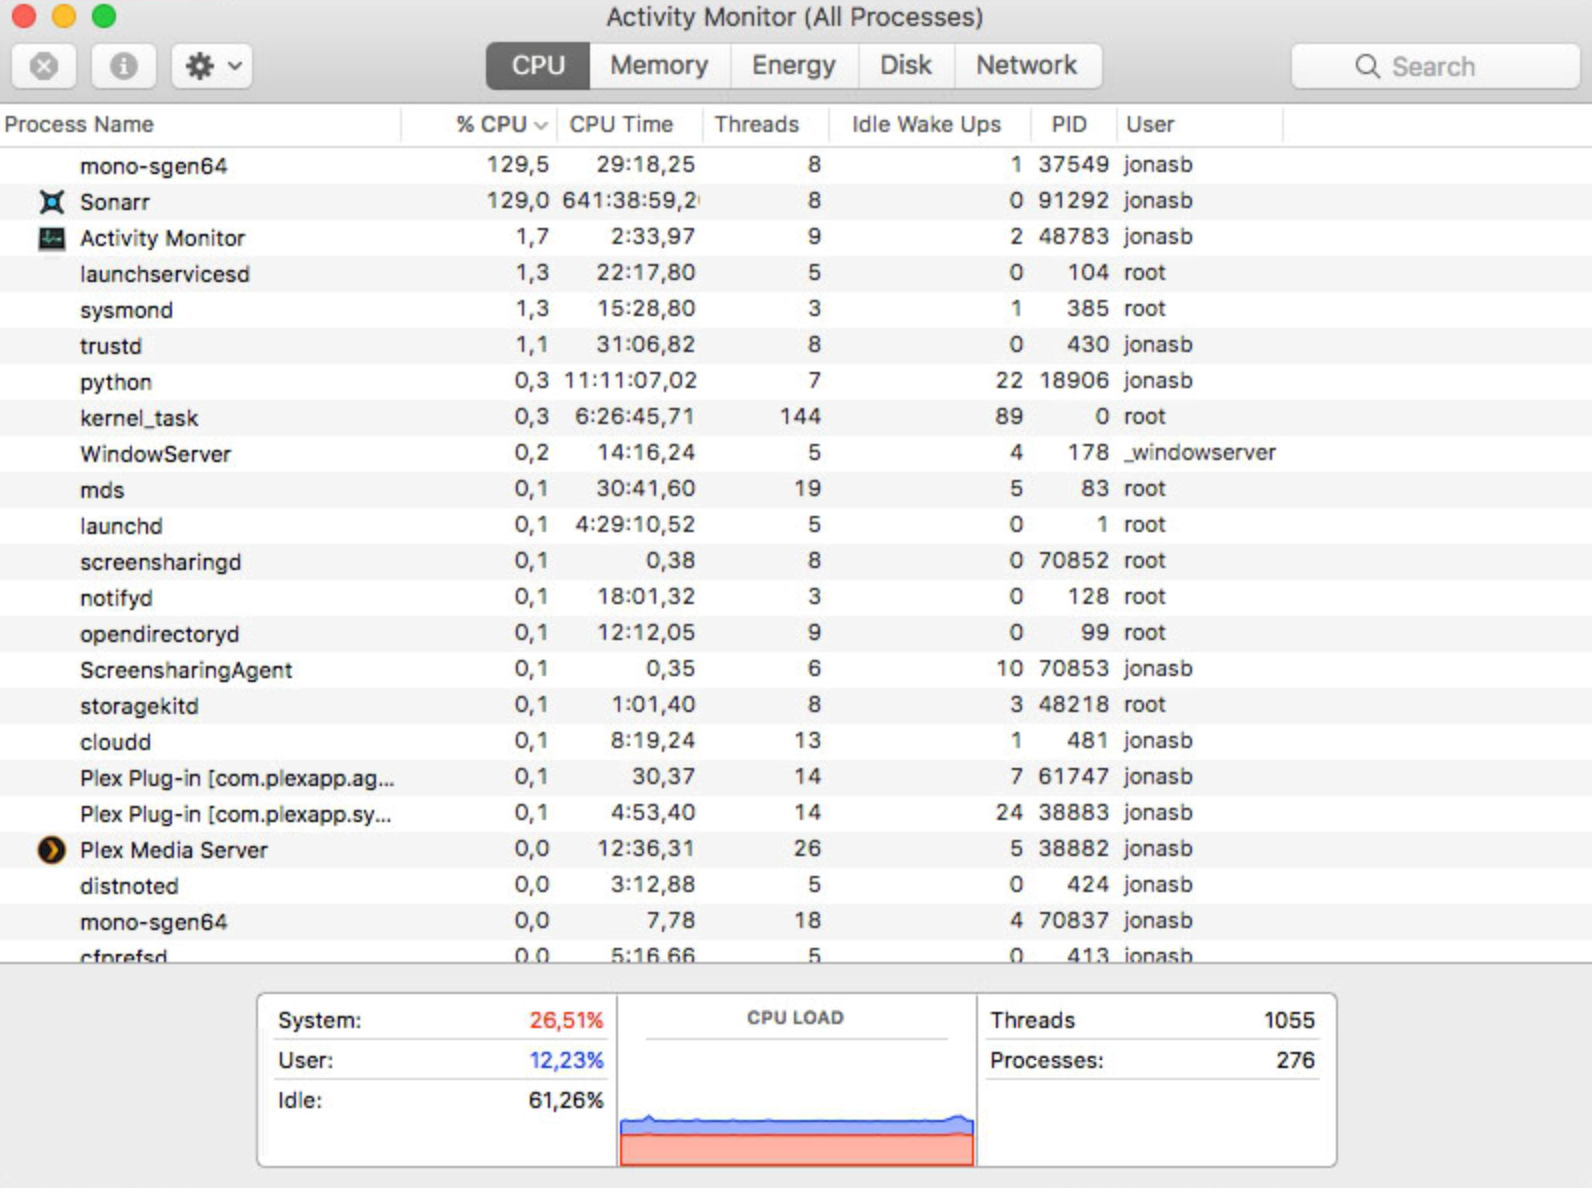Image resolution: width=1592 pixels, height=1188 pixels.
Task: Select the WindowServer process
Action: (x=796, y=453)
